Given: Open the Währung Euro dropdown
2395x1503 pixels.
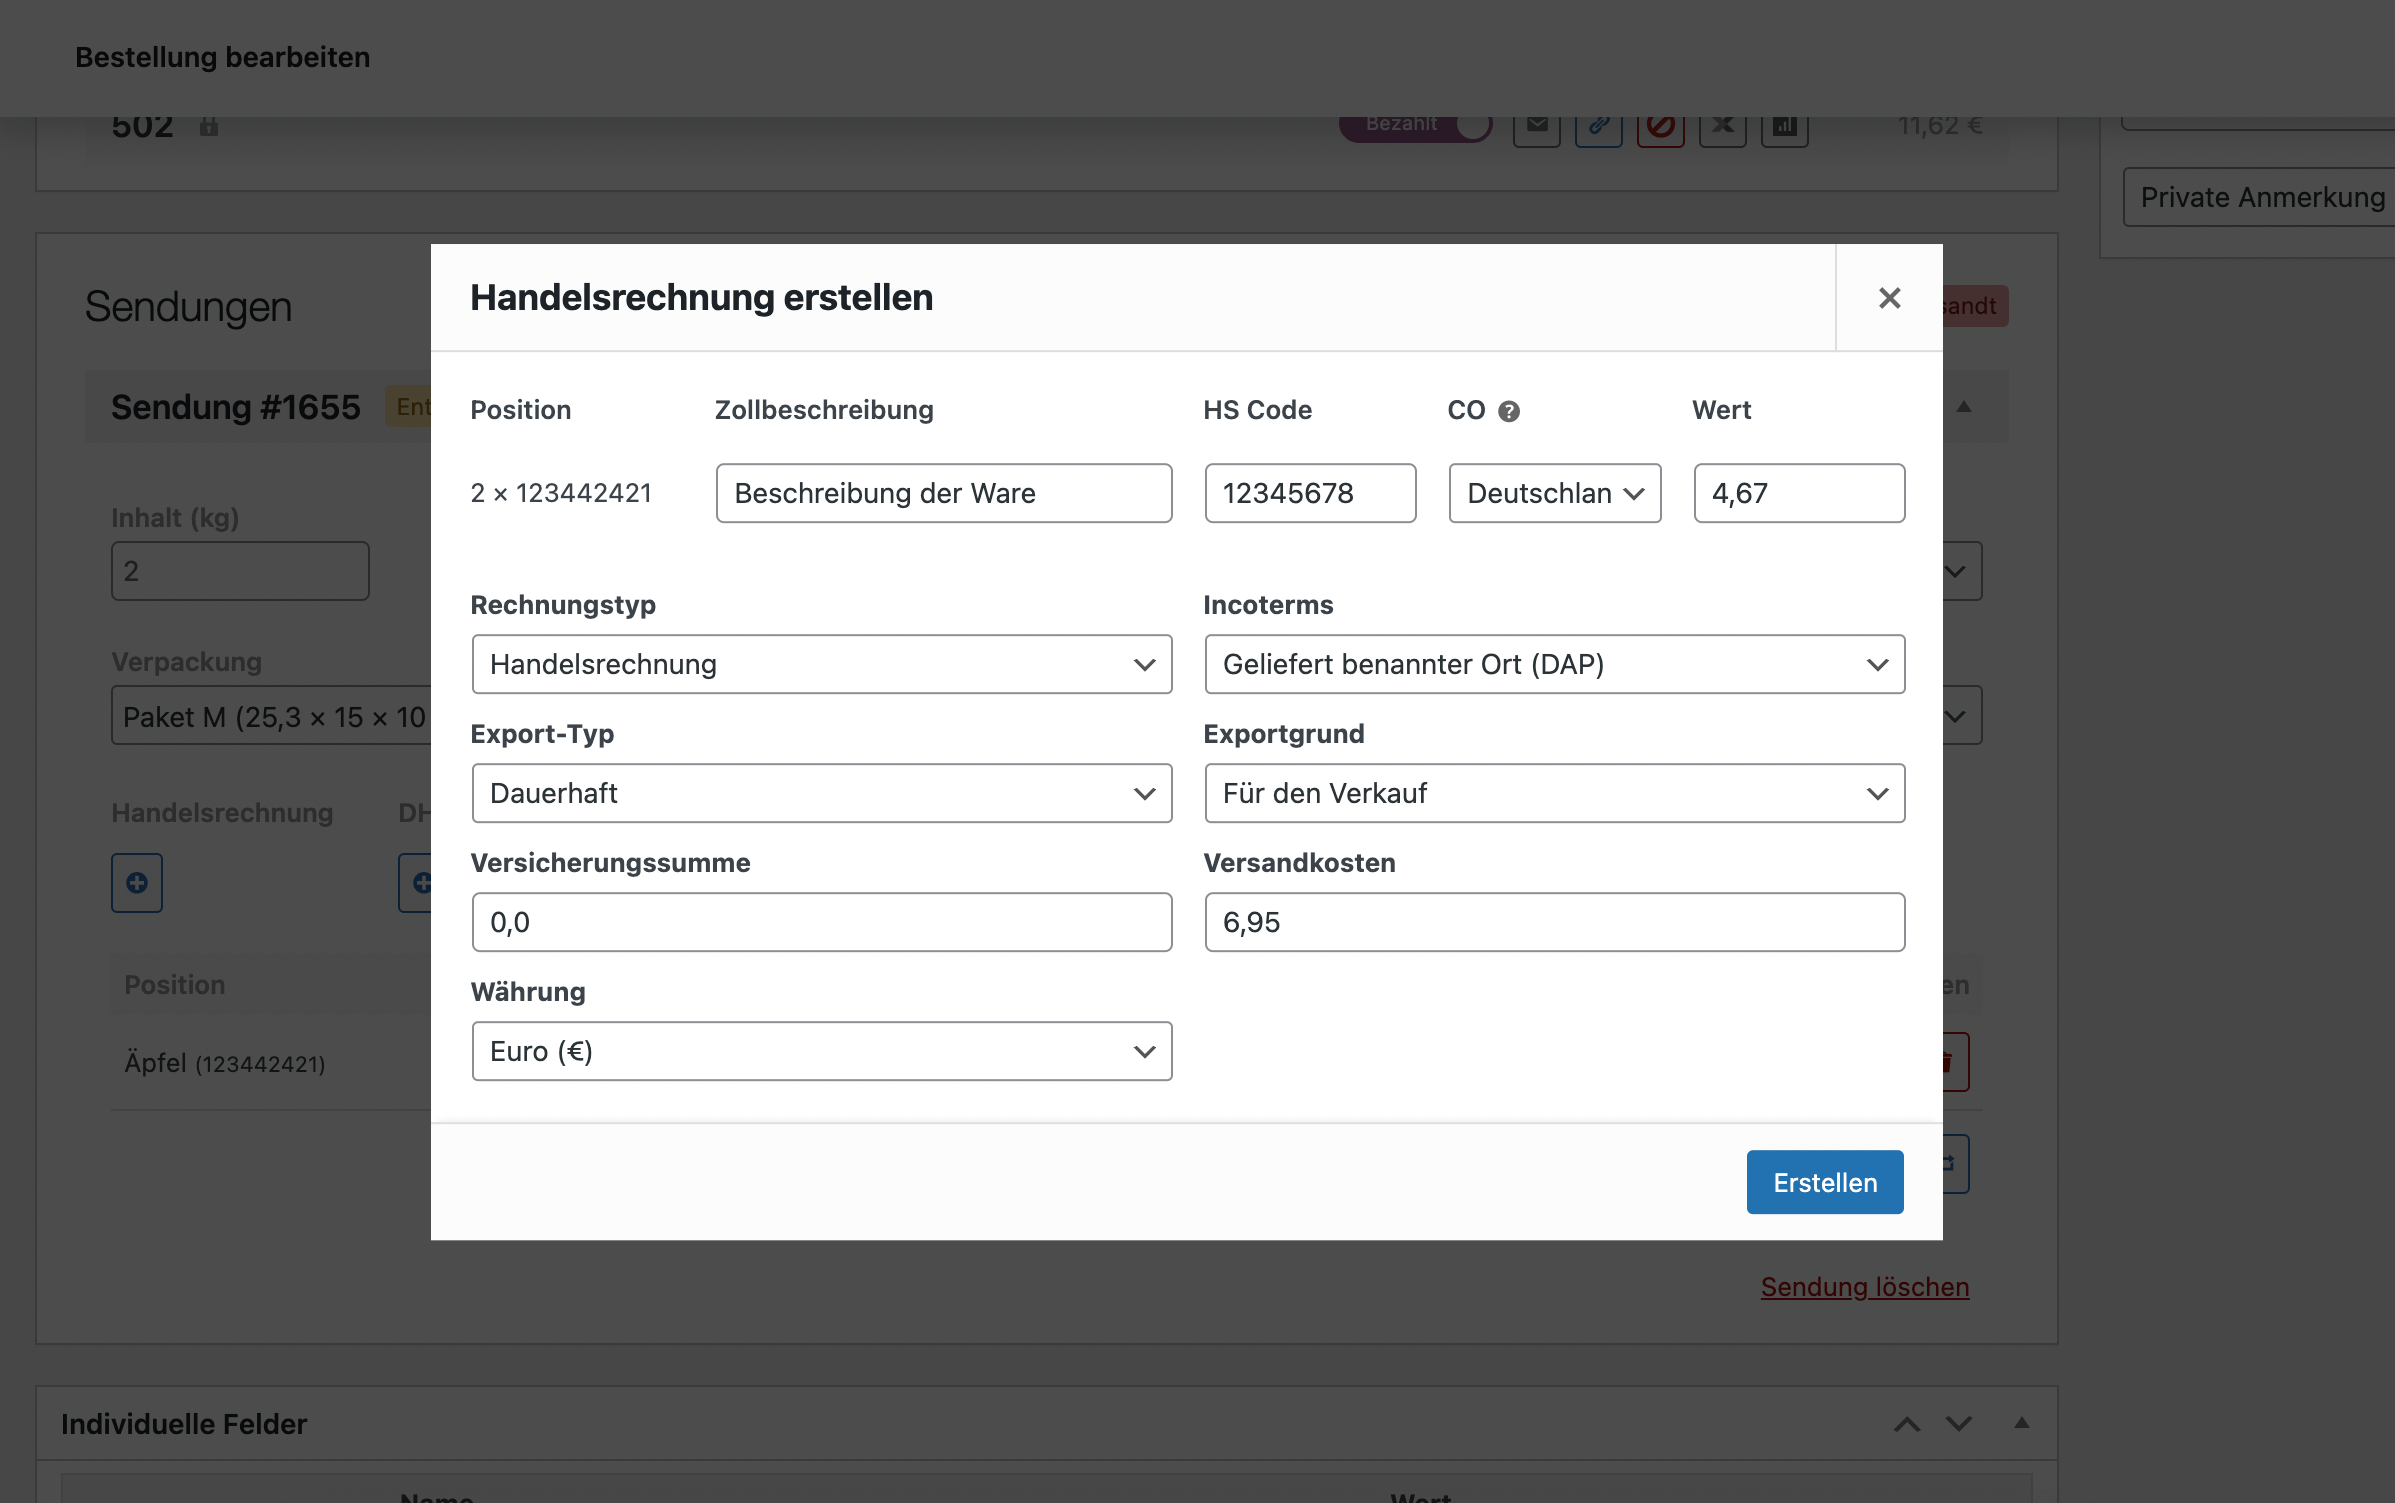Looking at the screenshot, I should click(821, 1052).
